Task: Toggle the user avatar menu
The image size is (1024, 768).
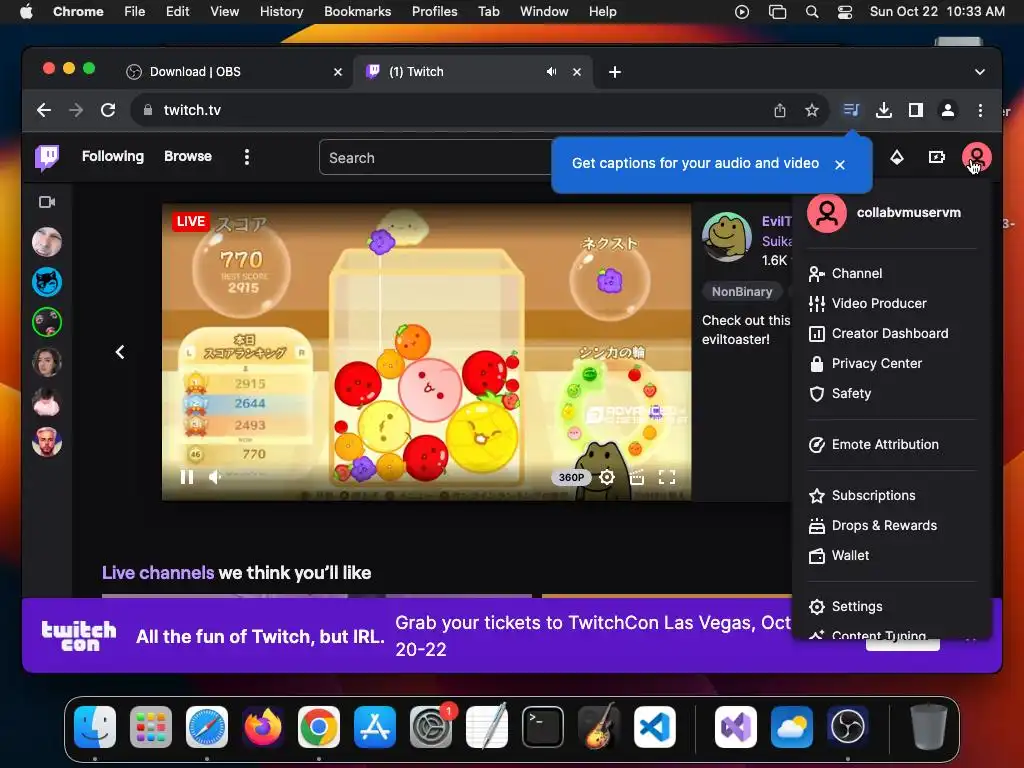Action: [976, 157]
